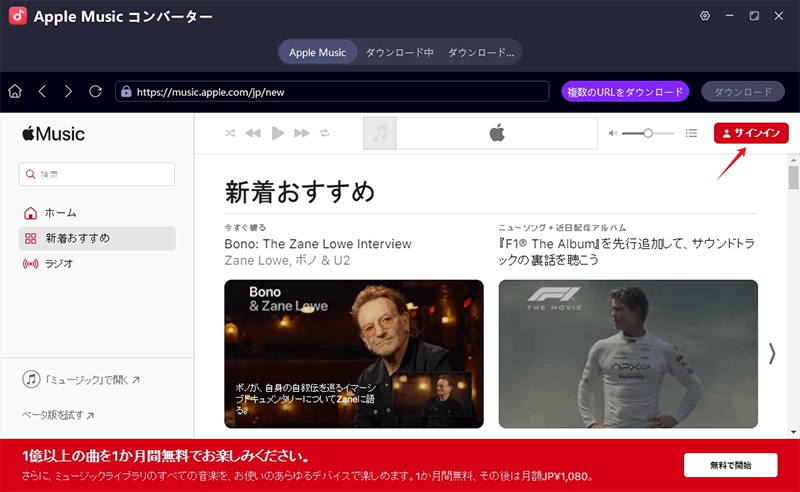Image resolution: width=800 pixels, height=492 pixels.
Task: Click 無料で開始 button in red banner
Action: coord(731,465)
